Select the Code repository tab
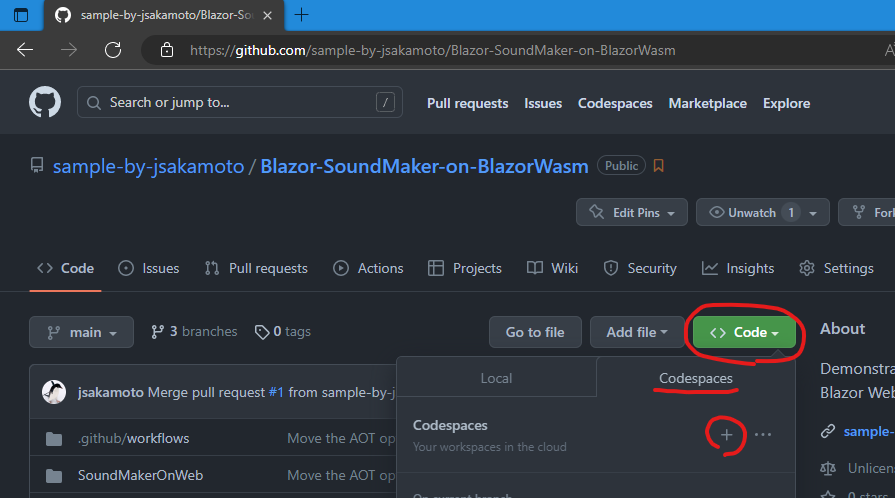Screen dimensions: 895x498 tap(65, 268)
